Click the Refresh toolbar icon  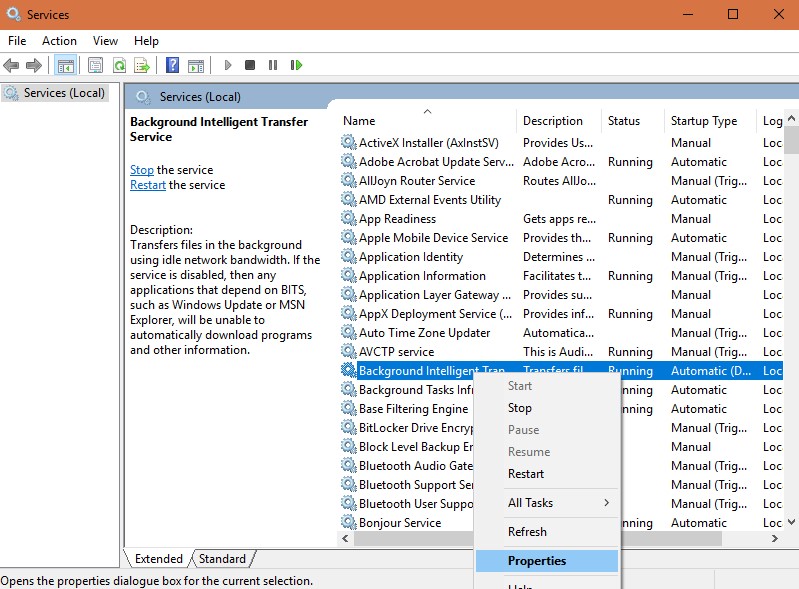point(119,66)
